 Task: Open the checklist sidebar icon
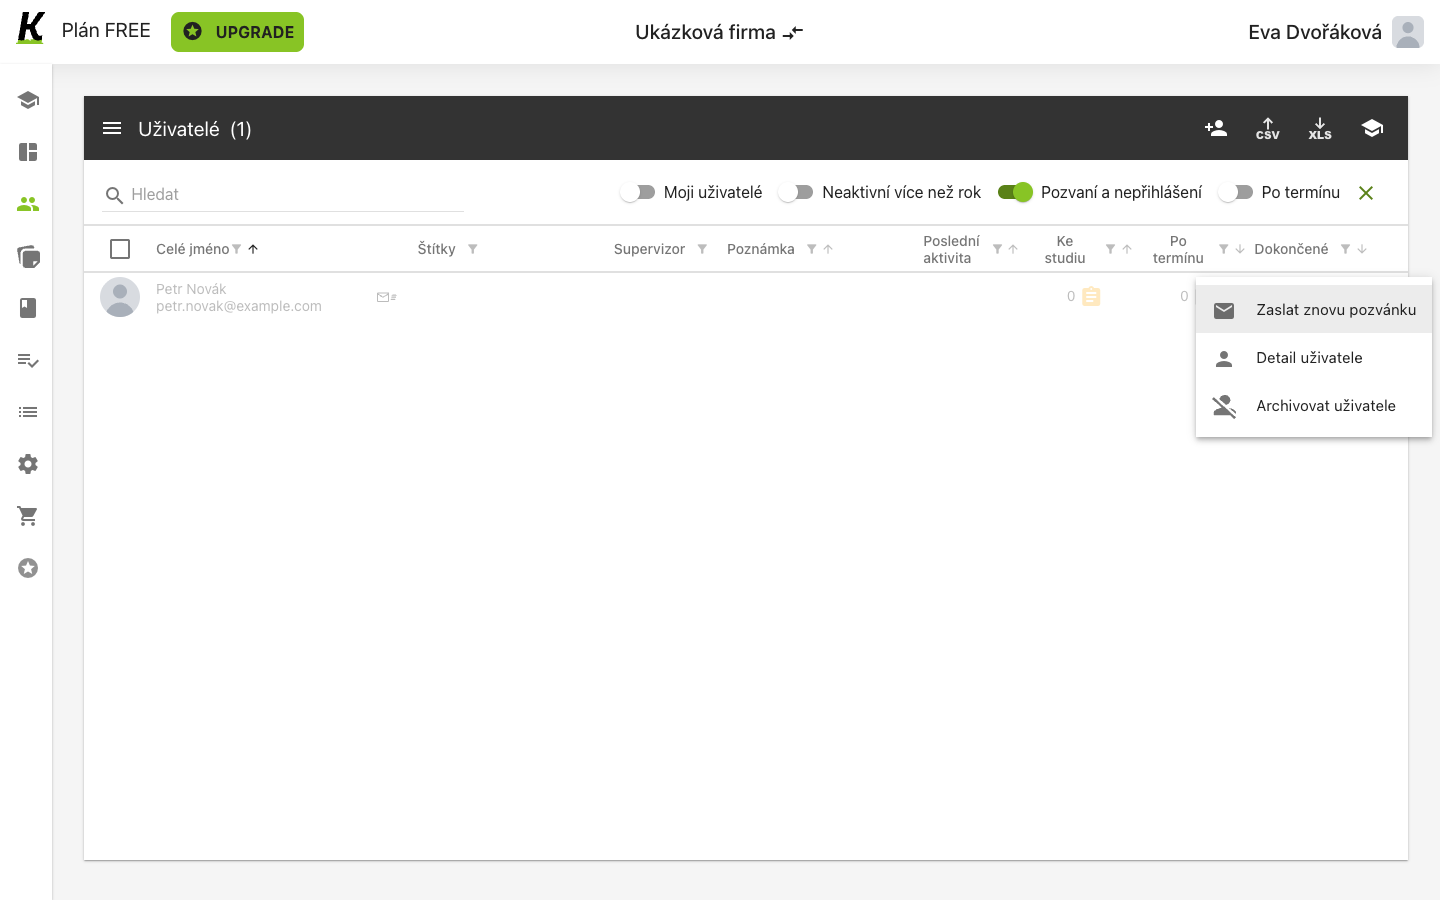point(28,360)
